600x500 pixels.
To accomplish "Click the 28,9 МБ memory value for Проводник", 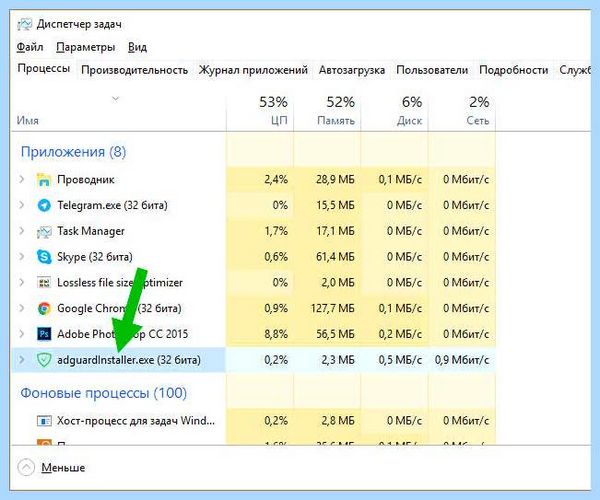I will (x=335, y=179).
